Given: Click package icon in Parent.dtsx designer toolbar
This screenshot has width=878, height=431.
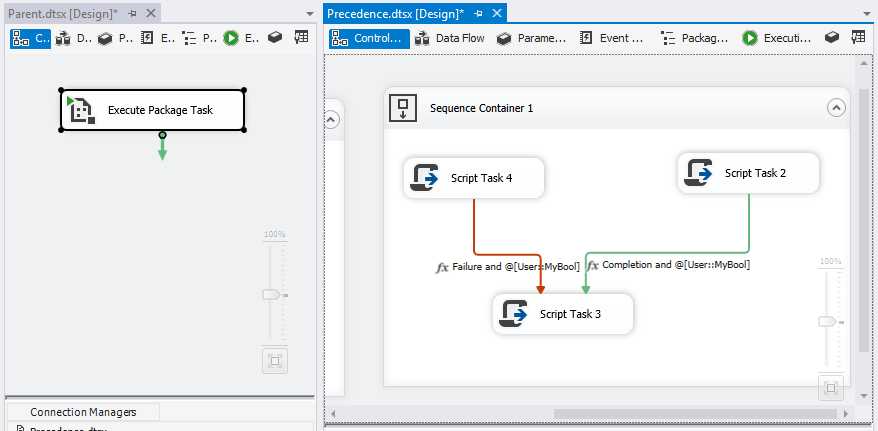Looking at the screenshot, I should (274, 38).
